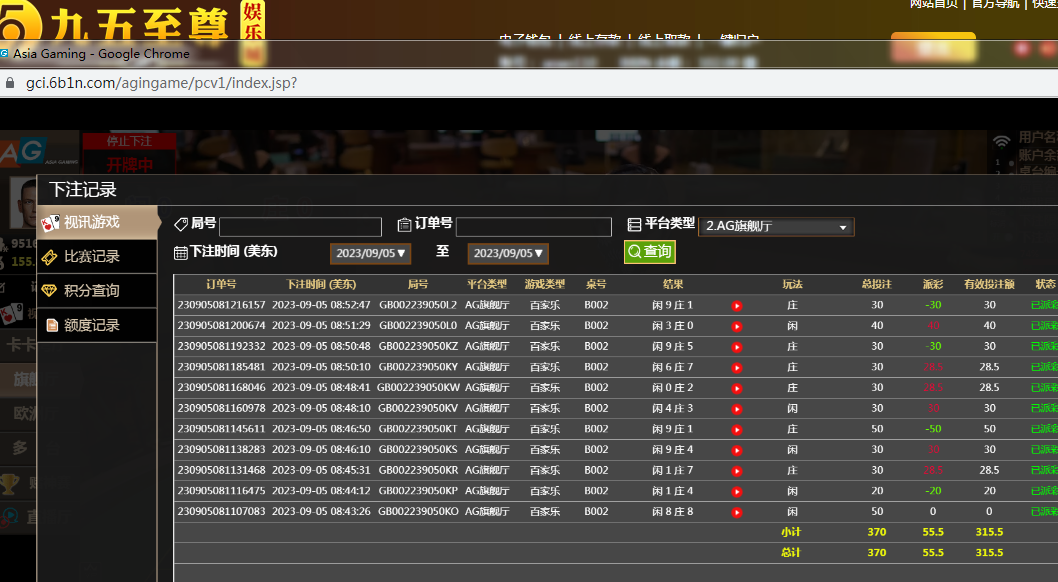Open the end date picker after 至
The width and height of the screenshot is (1058, 582).
click(509, 254)
